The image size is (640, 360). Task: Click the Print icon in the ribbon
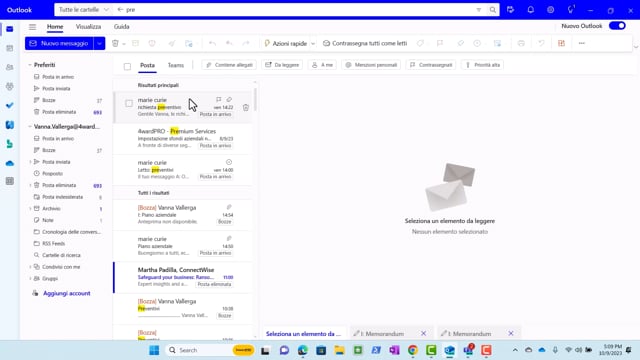point(521,43)
